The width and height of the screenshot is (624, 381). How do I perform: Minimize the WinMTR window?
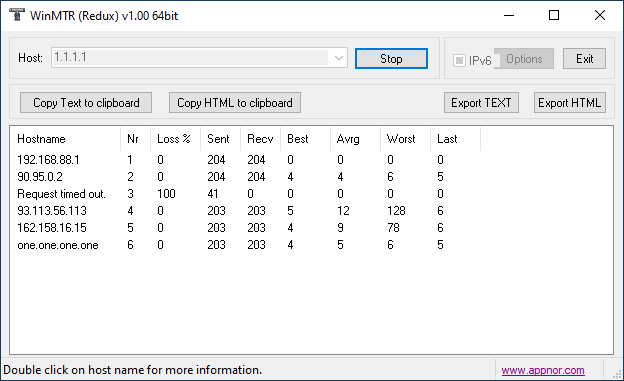point(509,16)
